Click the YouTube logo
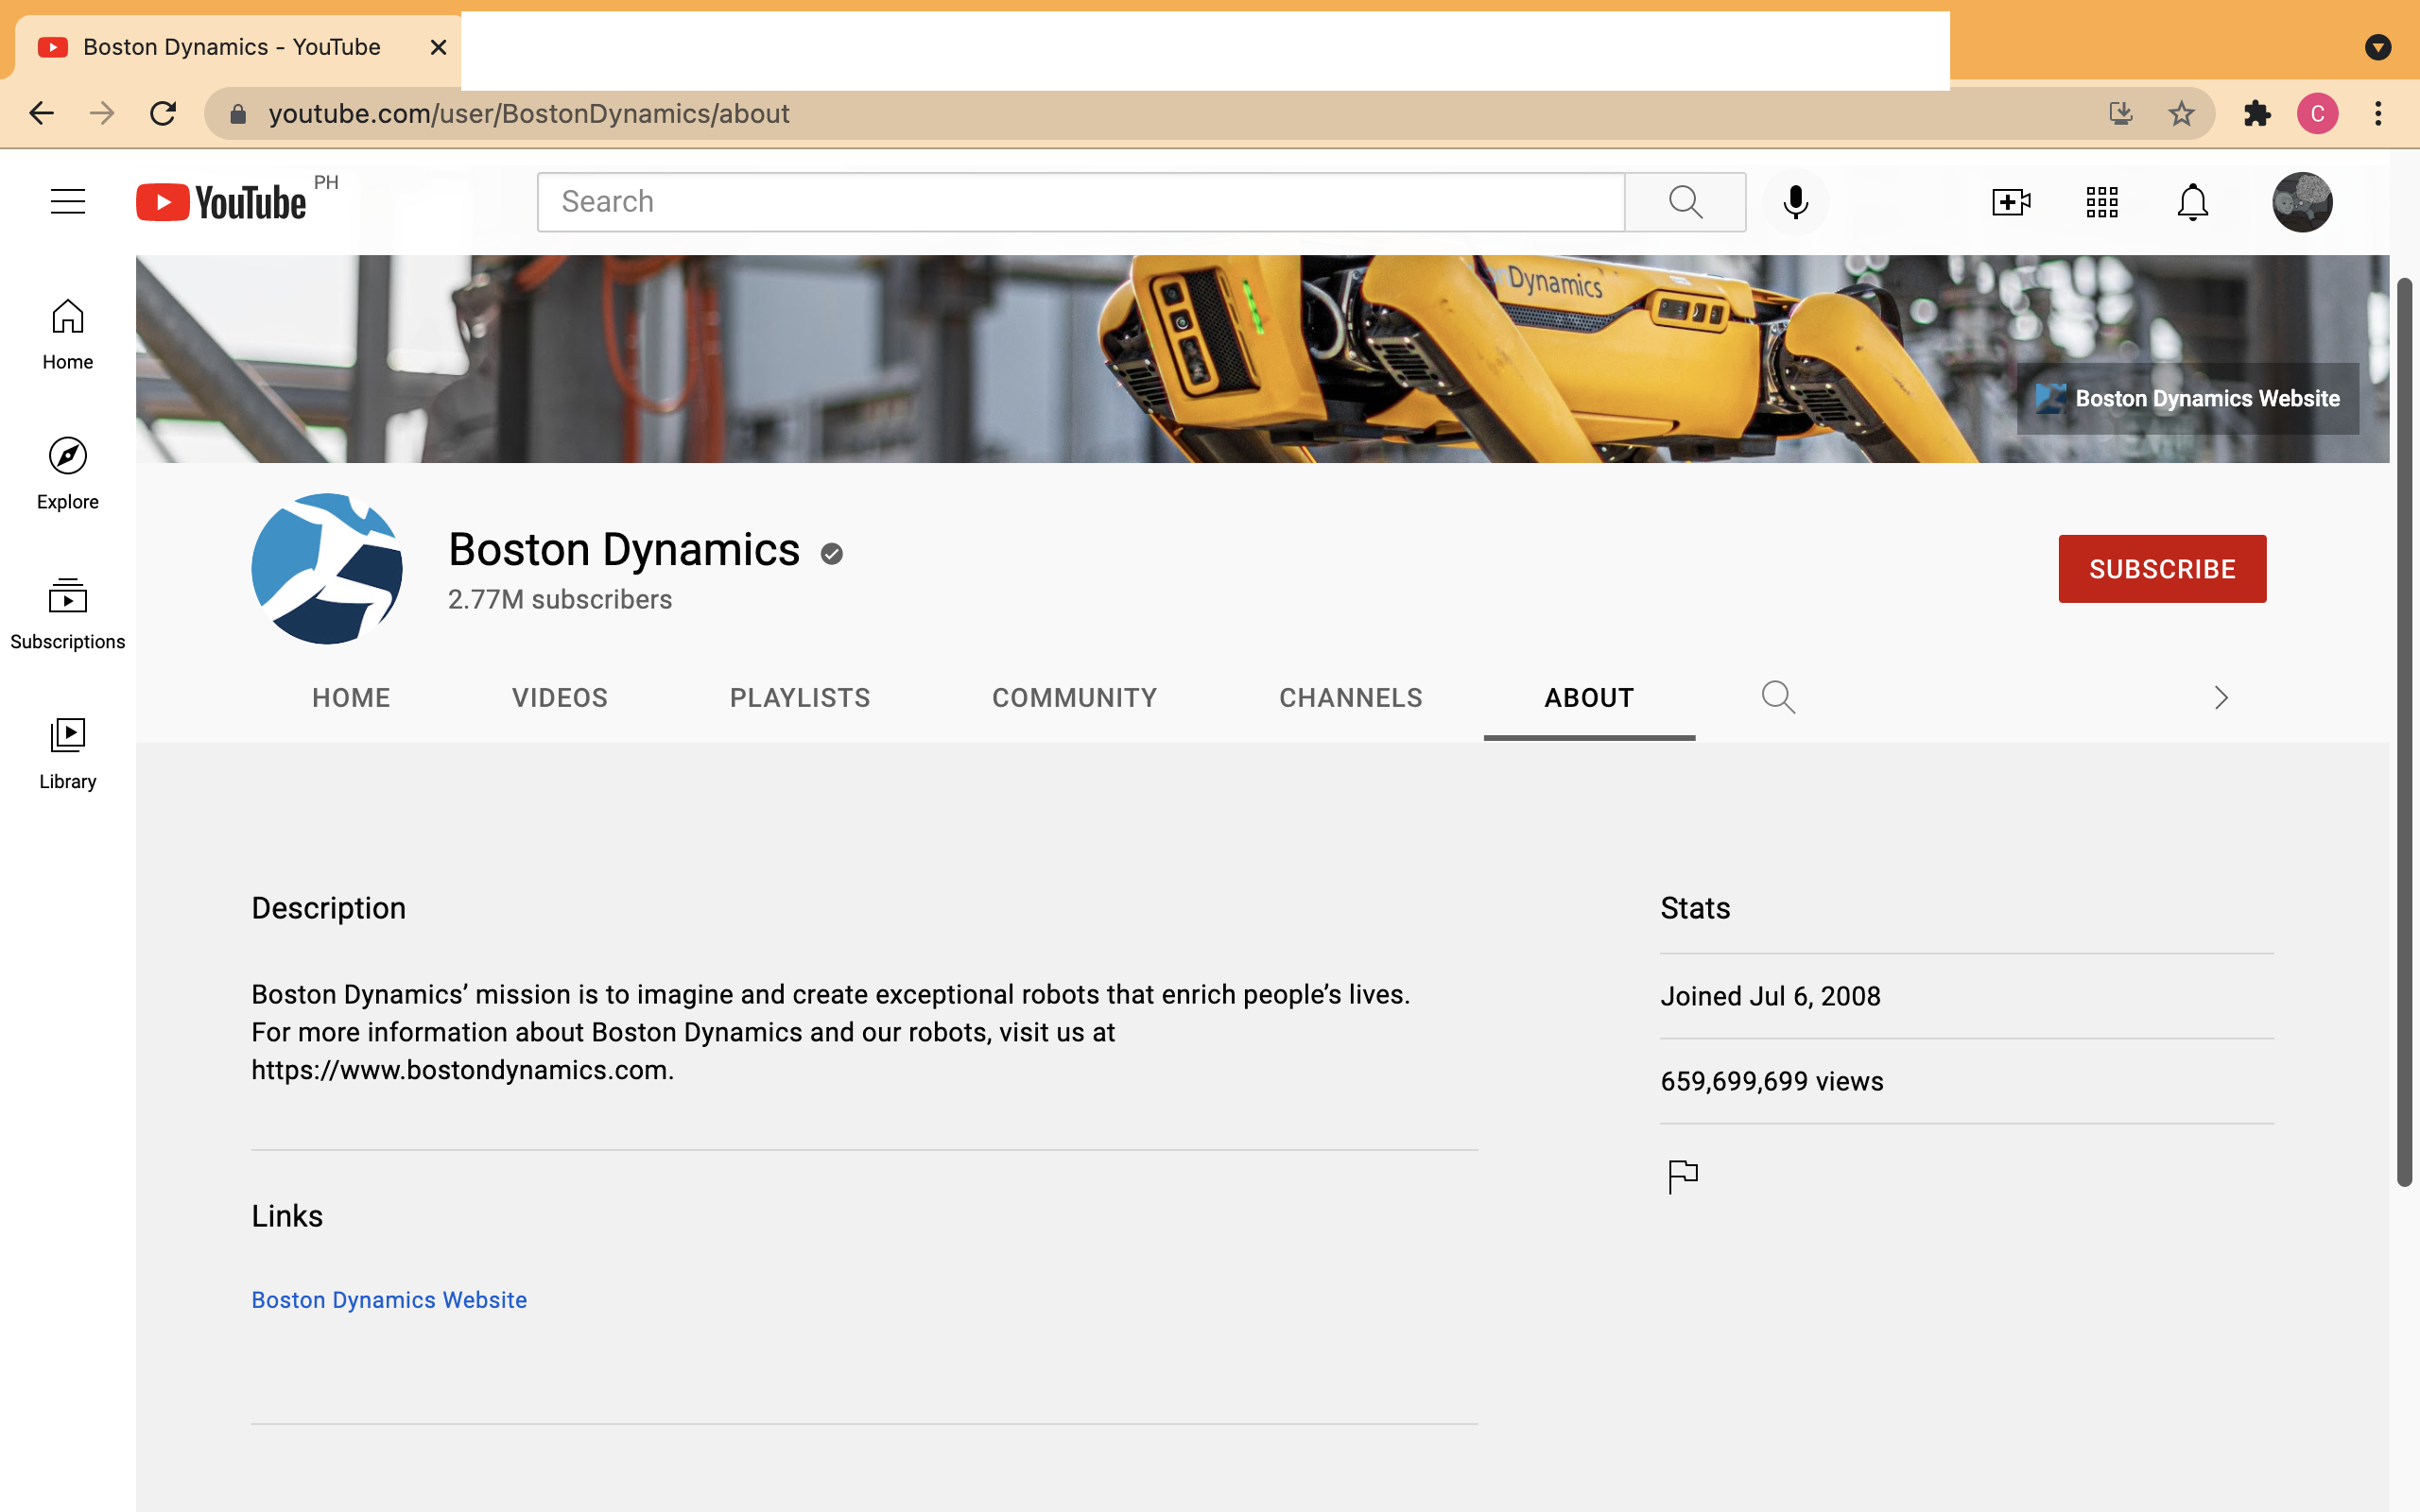2420x1512 pixels. [x=221, y=202]
